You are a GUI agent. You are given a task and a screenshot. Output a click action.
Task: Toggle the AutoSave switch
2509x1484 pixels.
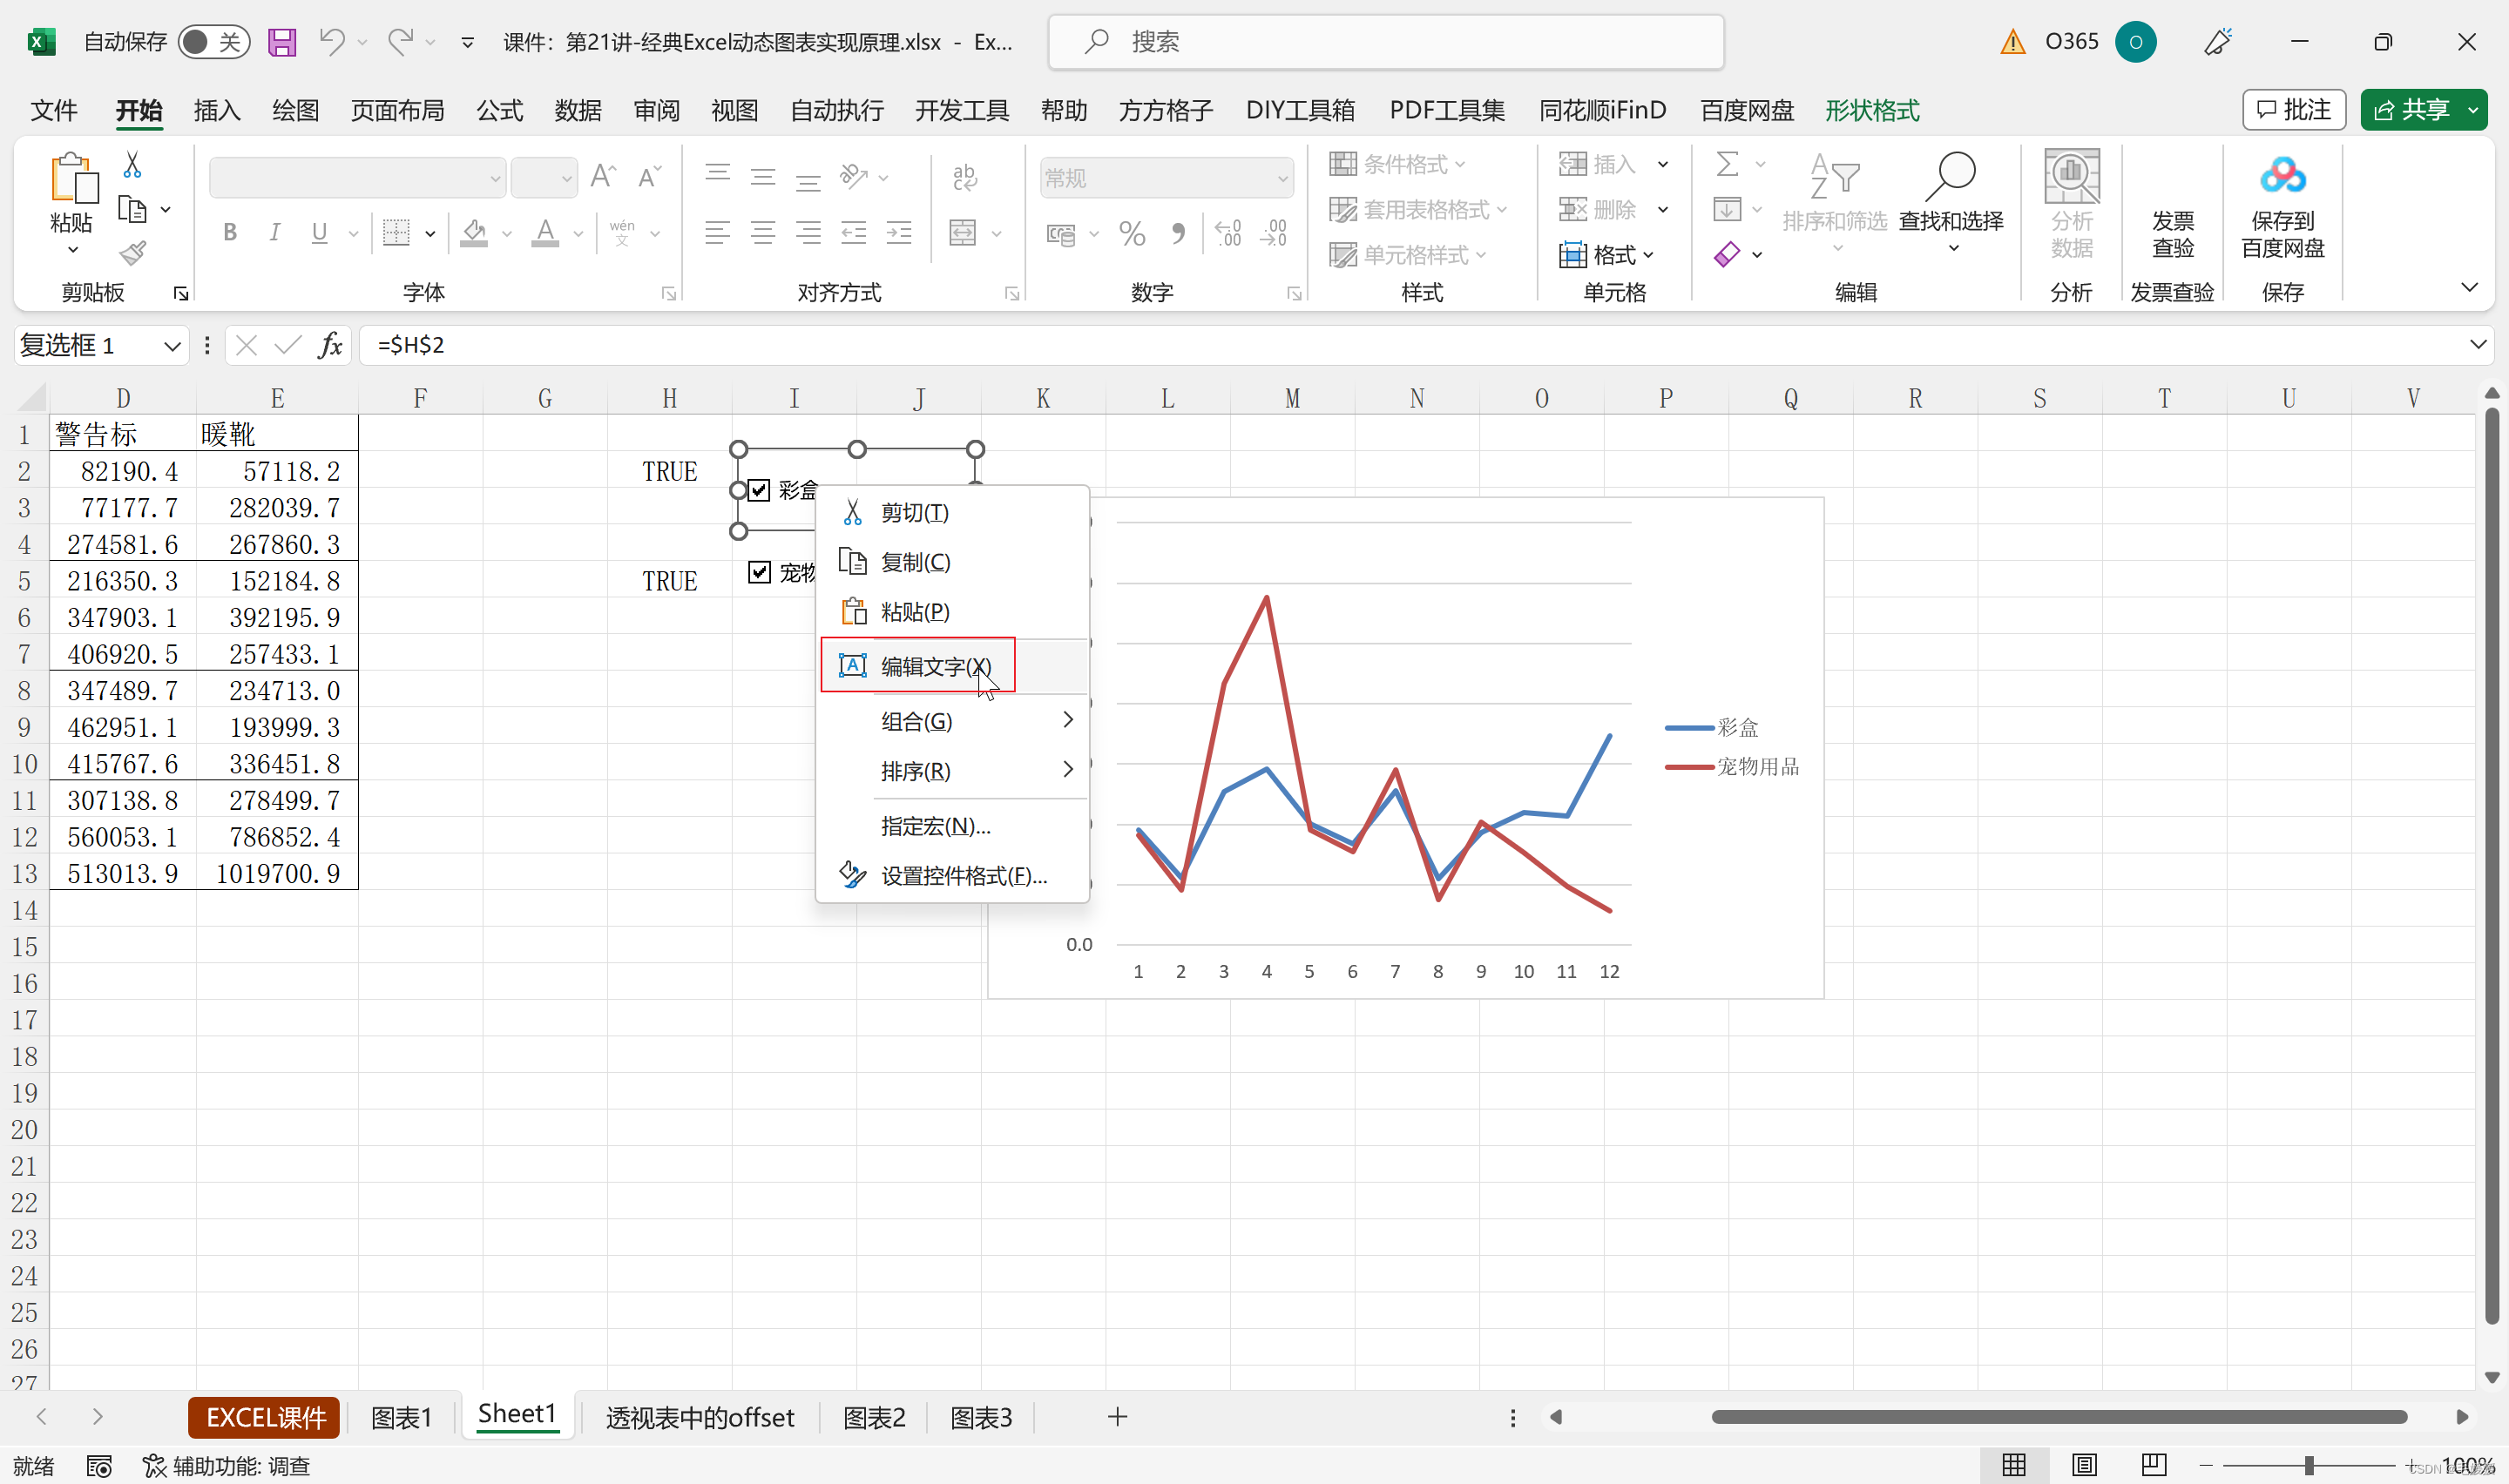click(213, 42)
